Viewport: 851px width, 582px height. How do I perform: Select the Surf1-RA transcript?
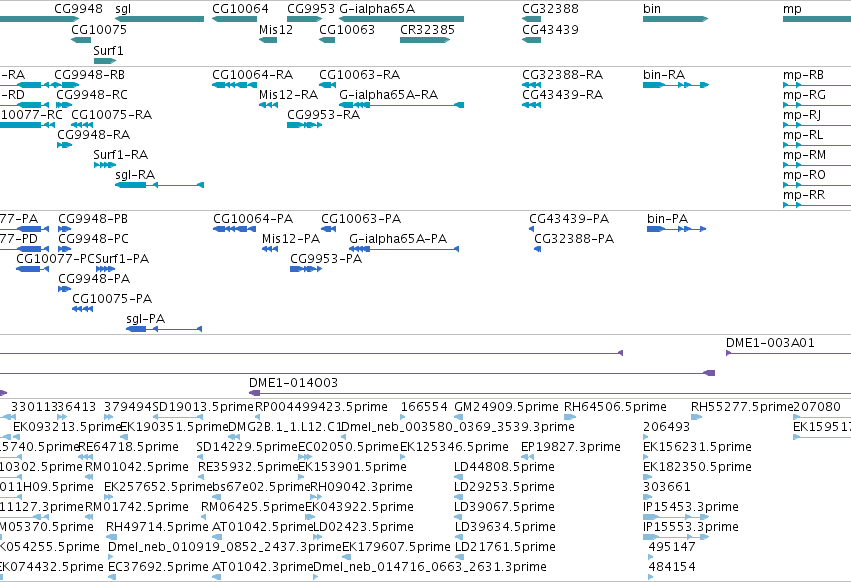click(105, 165)
